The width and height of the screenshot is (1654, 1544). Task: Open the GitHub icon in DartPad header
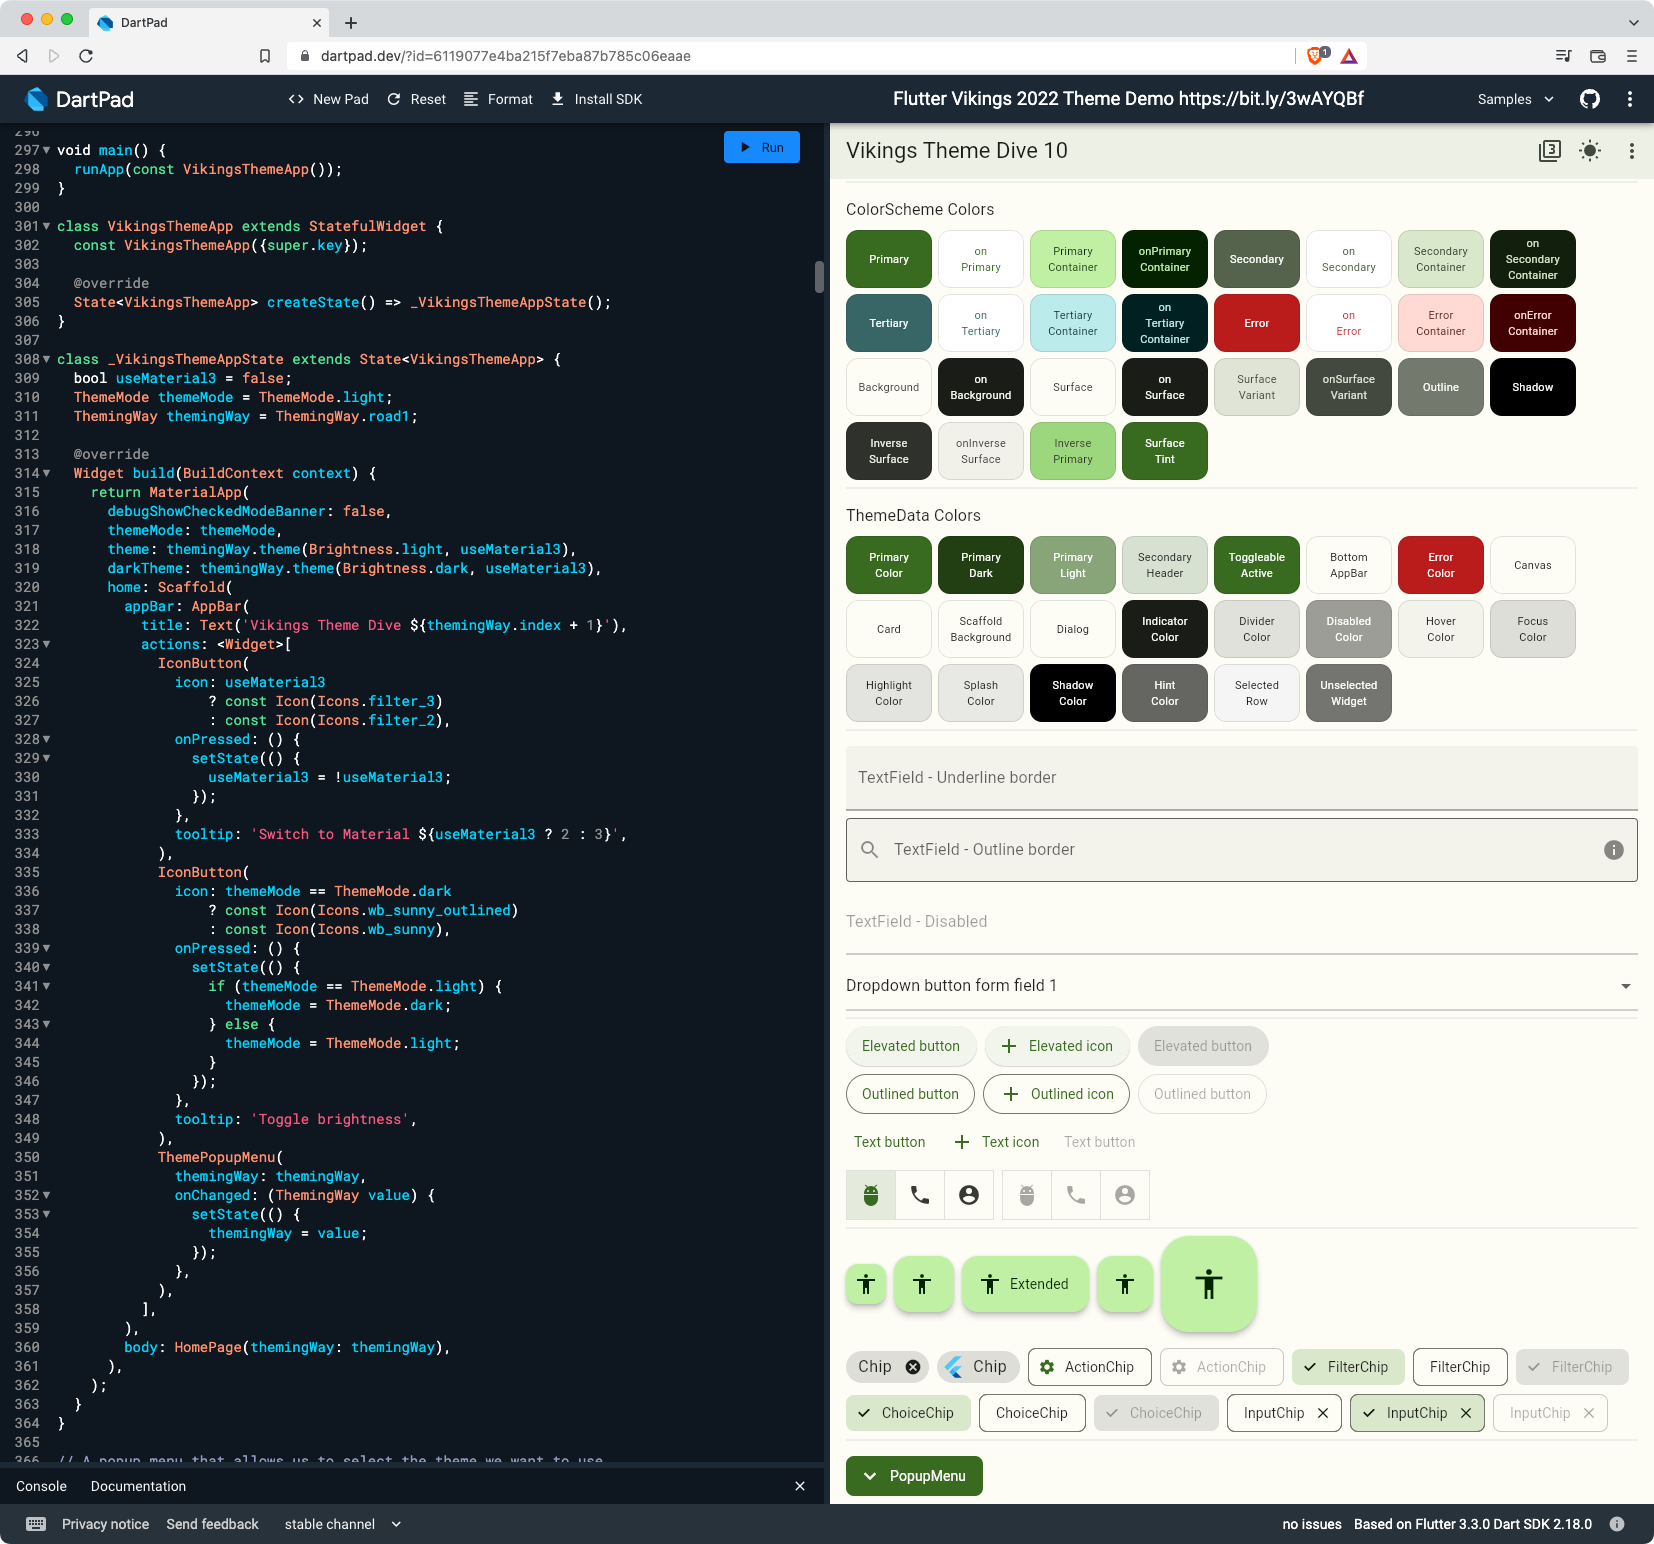pos(1590,99)
